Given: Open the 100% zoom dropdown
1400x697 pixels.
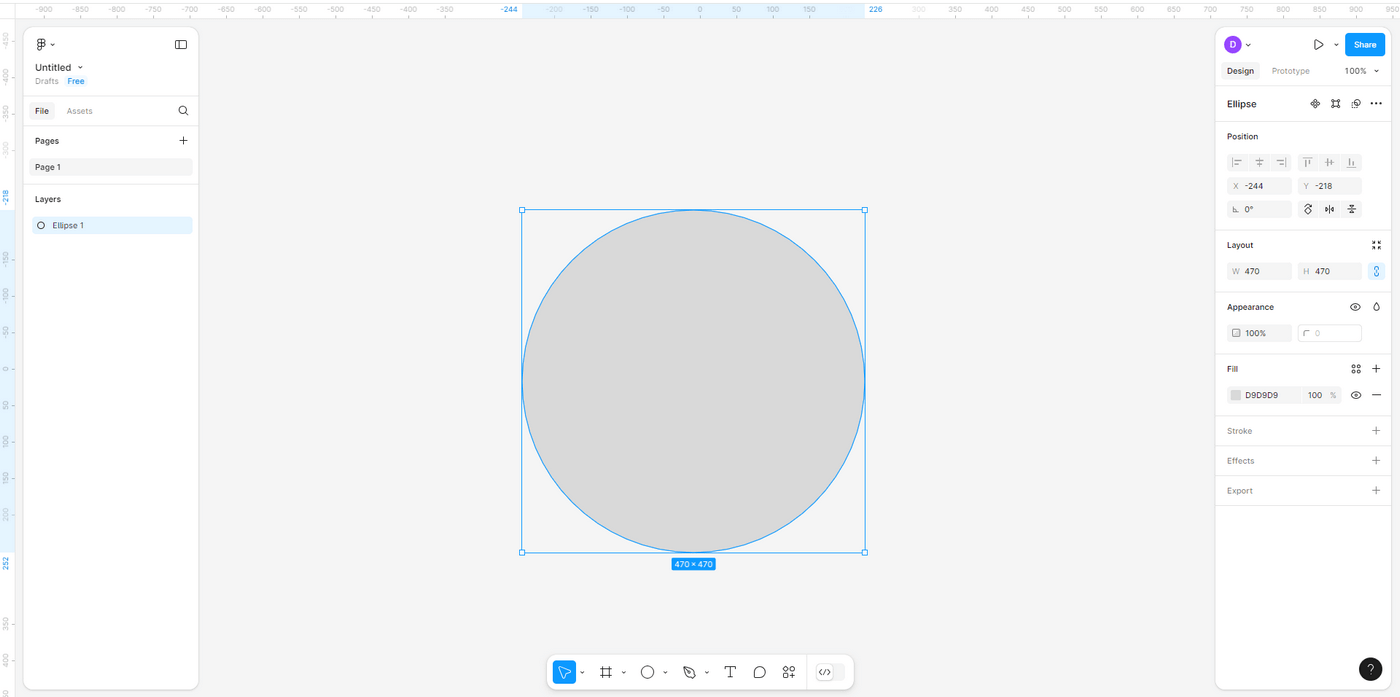Looking at the screenshot, I should click(x=1361, y=71).
